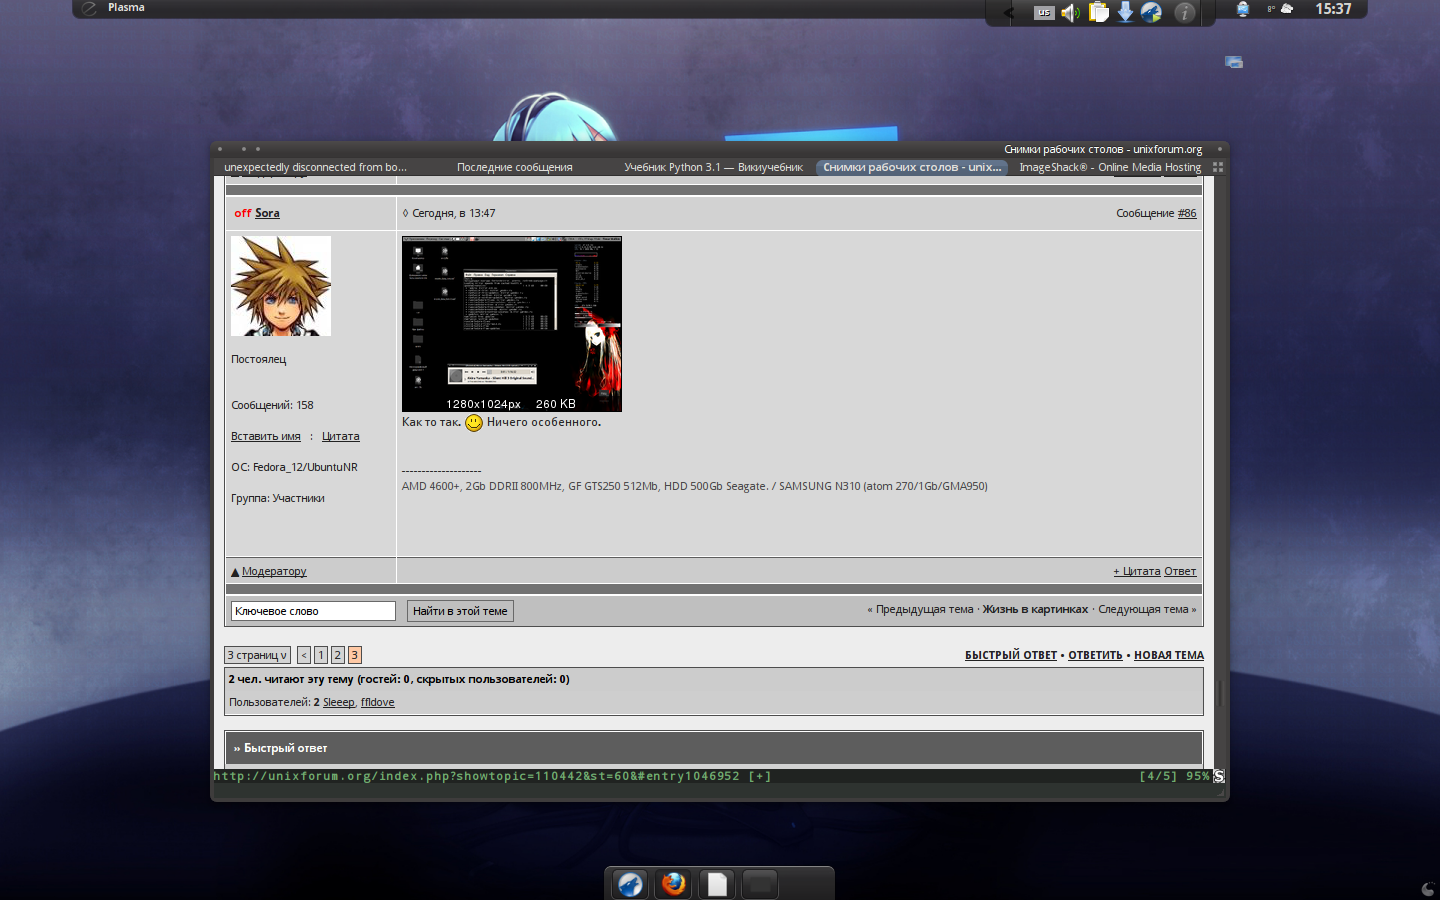The image size is (1440, 900).
Task: Open the volume speaker control
Action: point(1071,13)
